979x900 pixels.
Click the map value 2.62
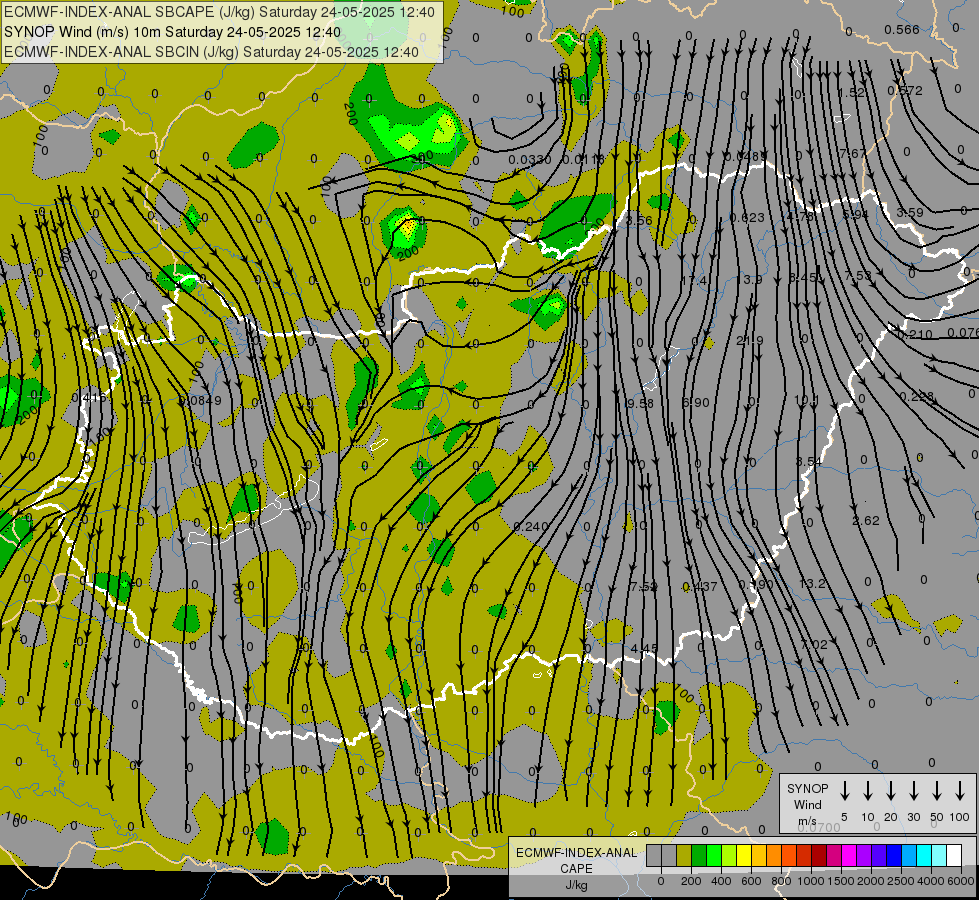tap(866, 520)
